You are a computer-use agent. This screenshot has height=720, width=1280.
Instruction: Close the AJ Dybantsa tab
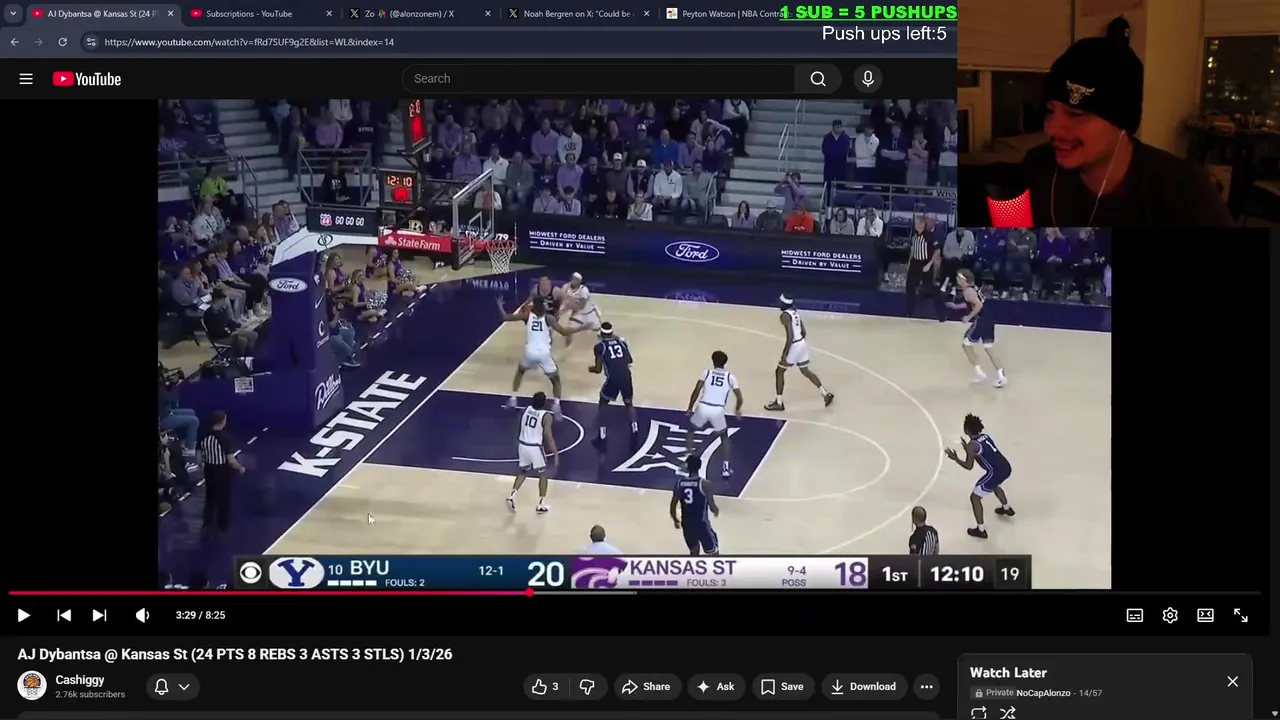pos(170,14)
